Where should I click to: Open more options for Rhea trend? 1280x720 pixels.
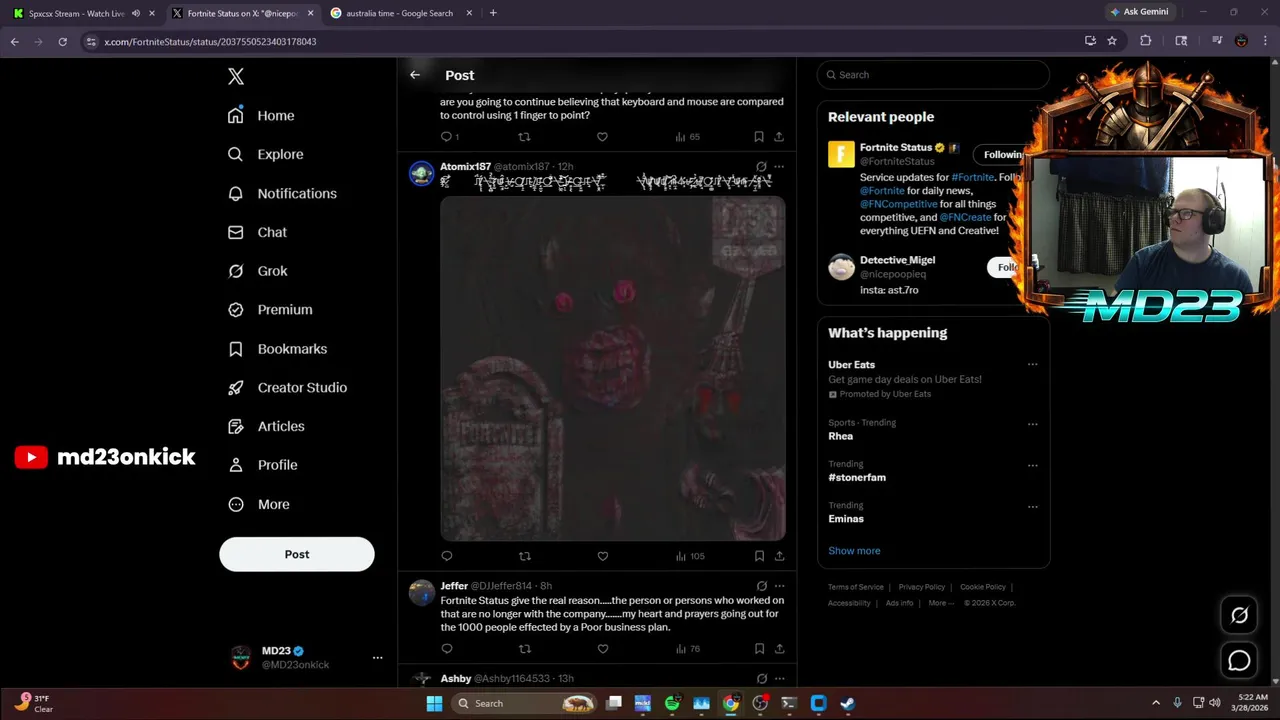pos(1032,424)
